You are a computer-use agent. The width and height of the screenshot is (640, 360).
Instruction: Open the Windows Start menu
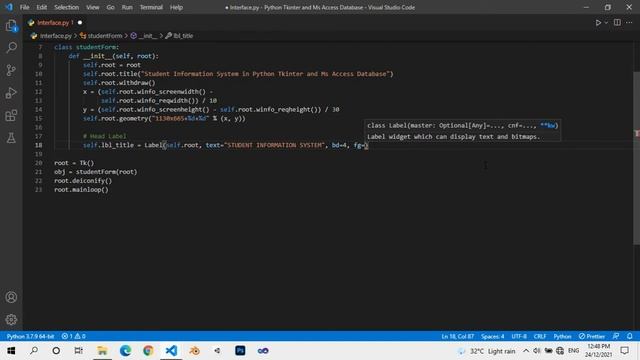point(11,351)
